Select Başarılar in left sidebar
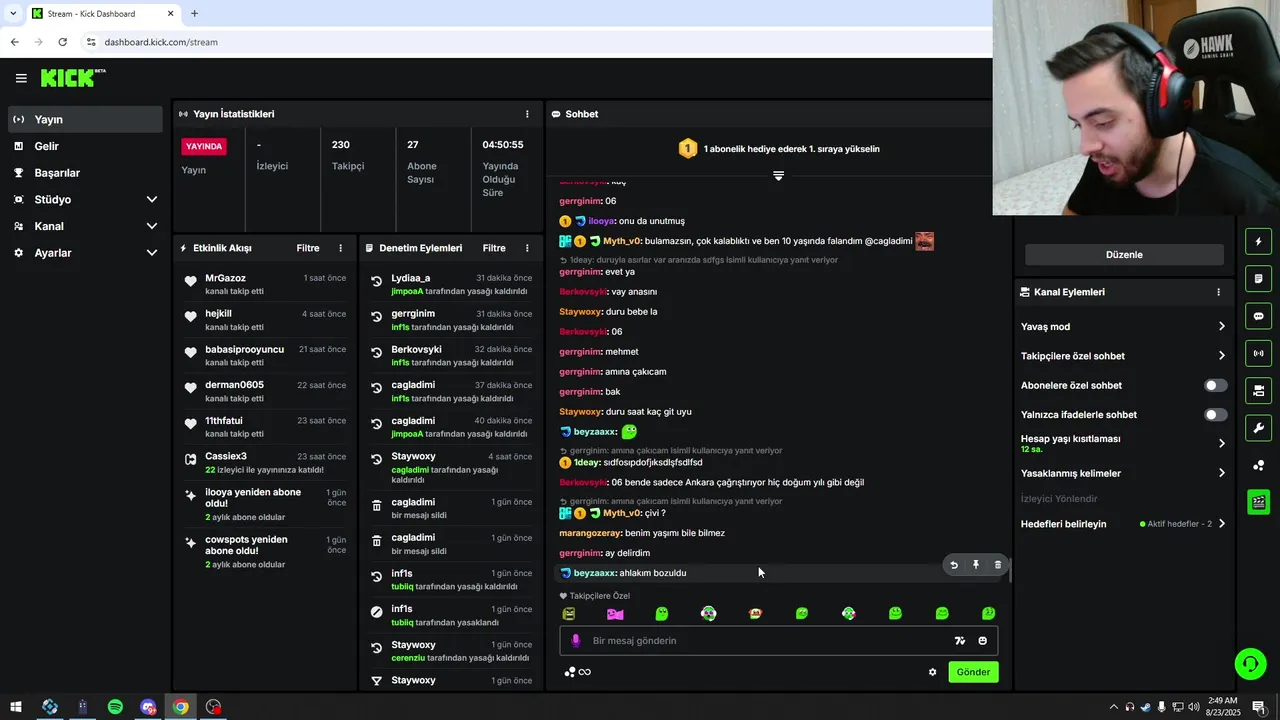Image resolution: width=1280 pixels, height=720 pixels. click(85, 173)
